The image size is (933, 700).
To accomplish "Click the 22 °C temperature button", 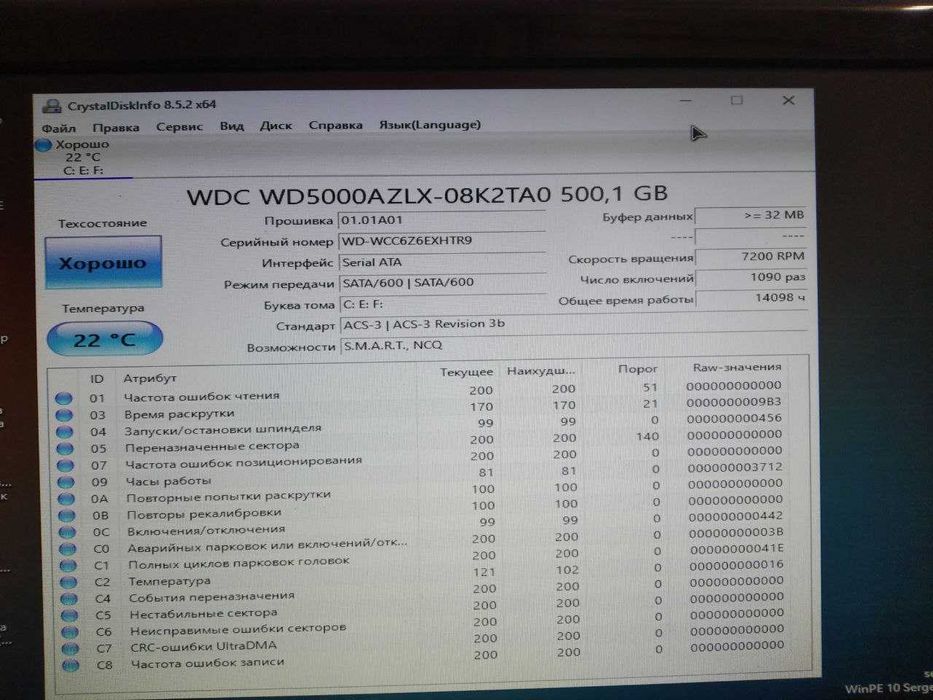I will [104, 339].
